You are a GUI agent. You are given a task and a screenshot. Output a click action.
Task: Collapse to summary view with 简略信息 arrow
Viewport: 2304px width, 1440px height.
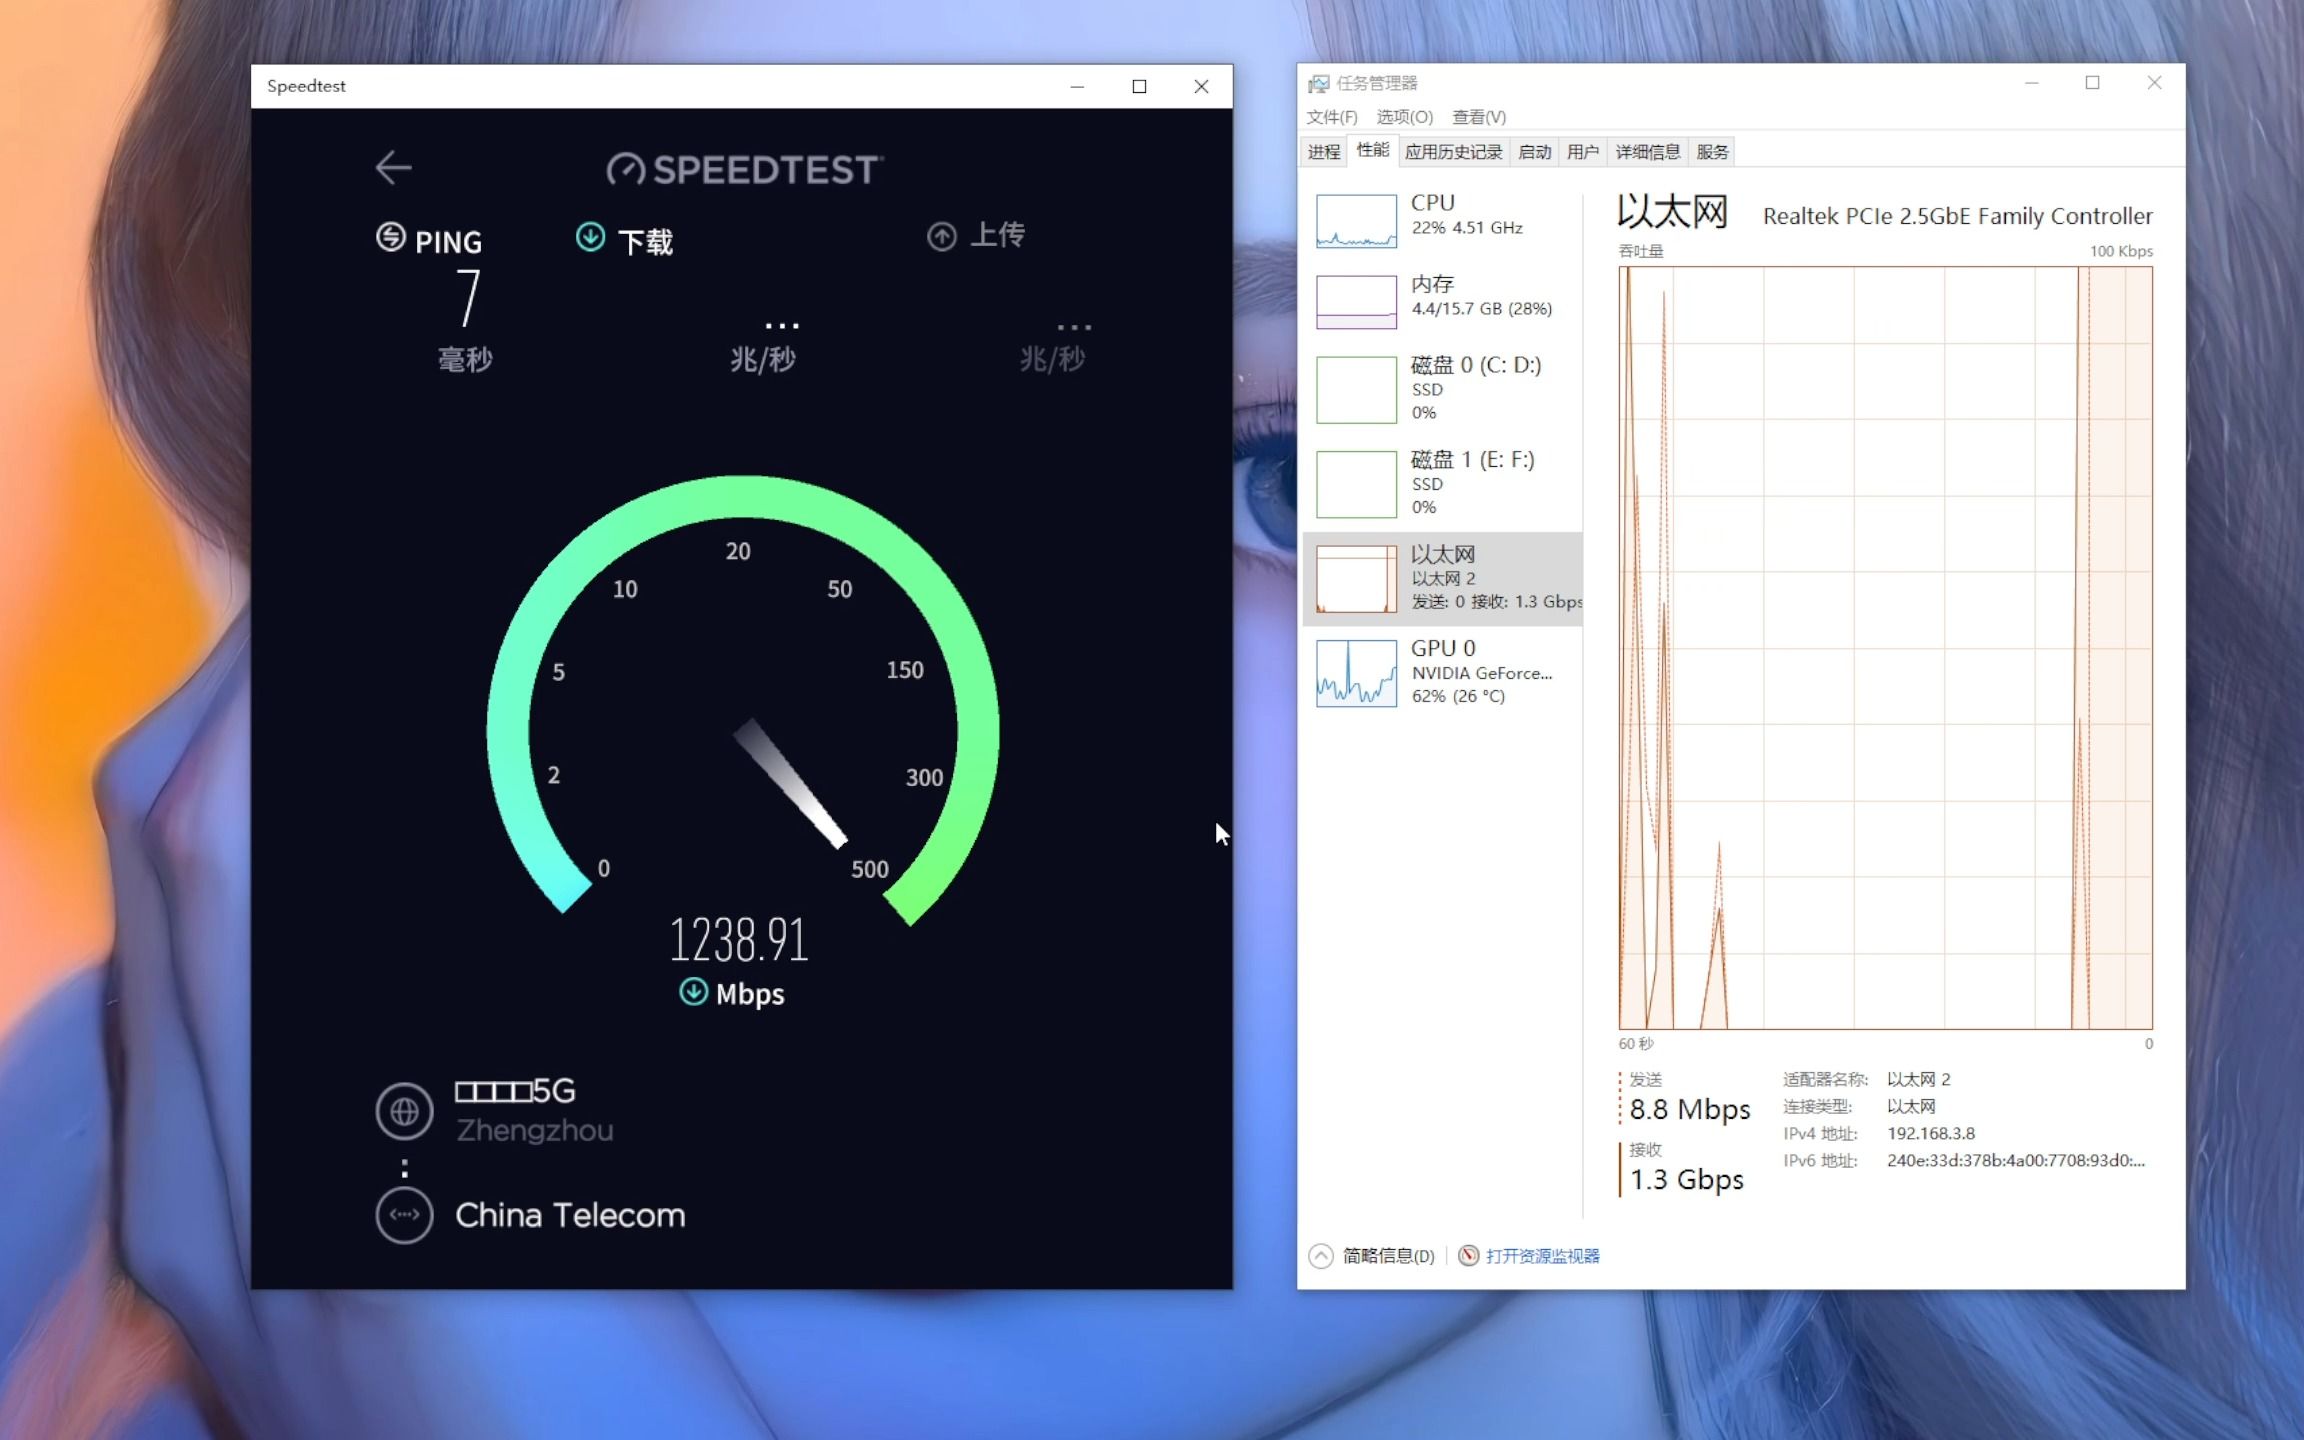[1321, 1256]
